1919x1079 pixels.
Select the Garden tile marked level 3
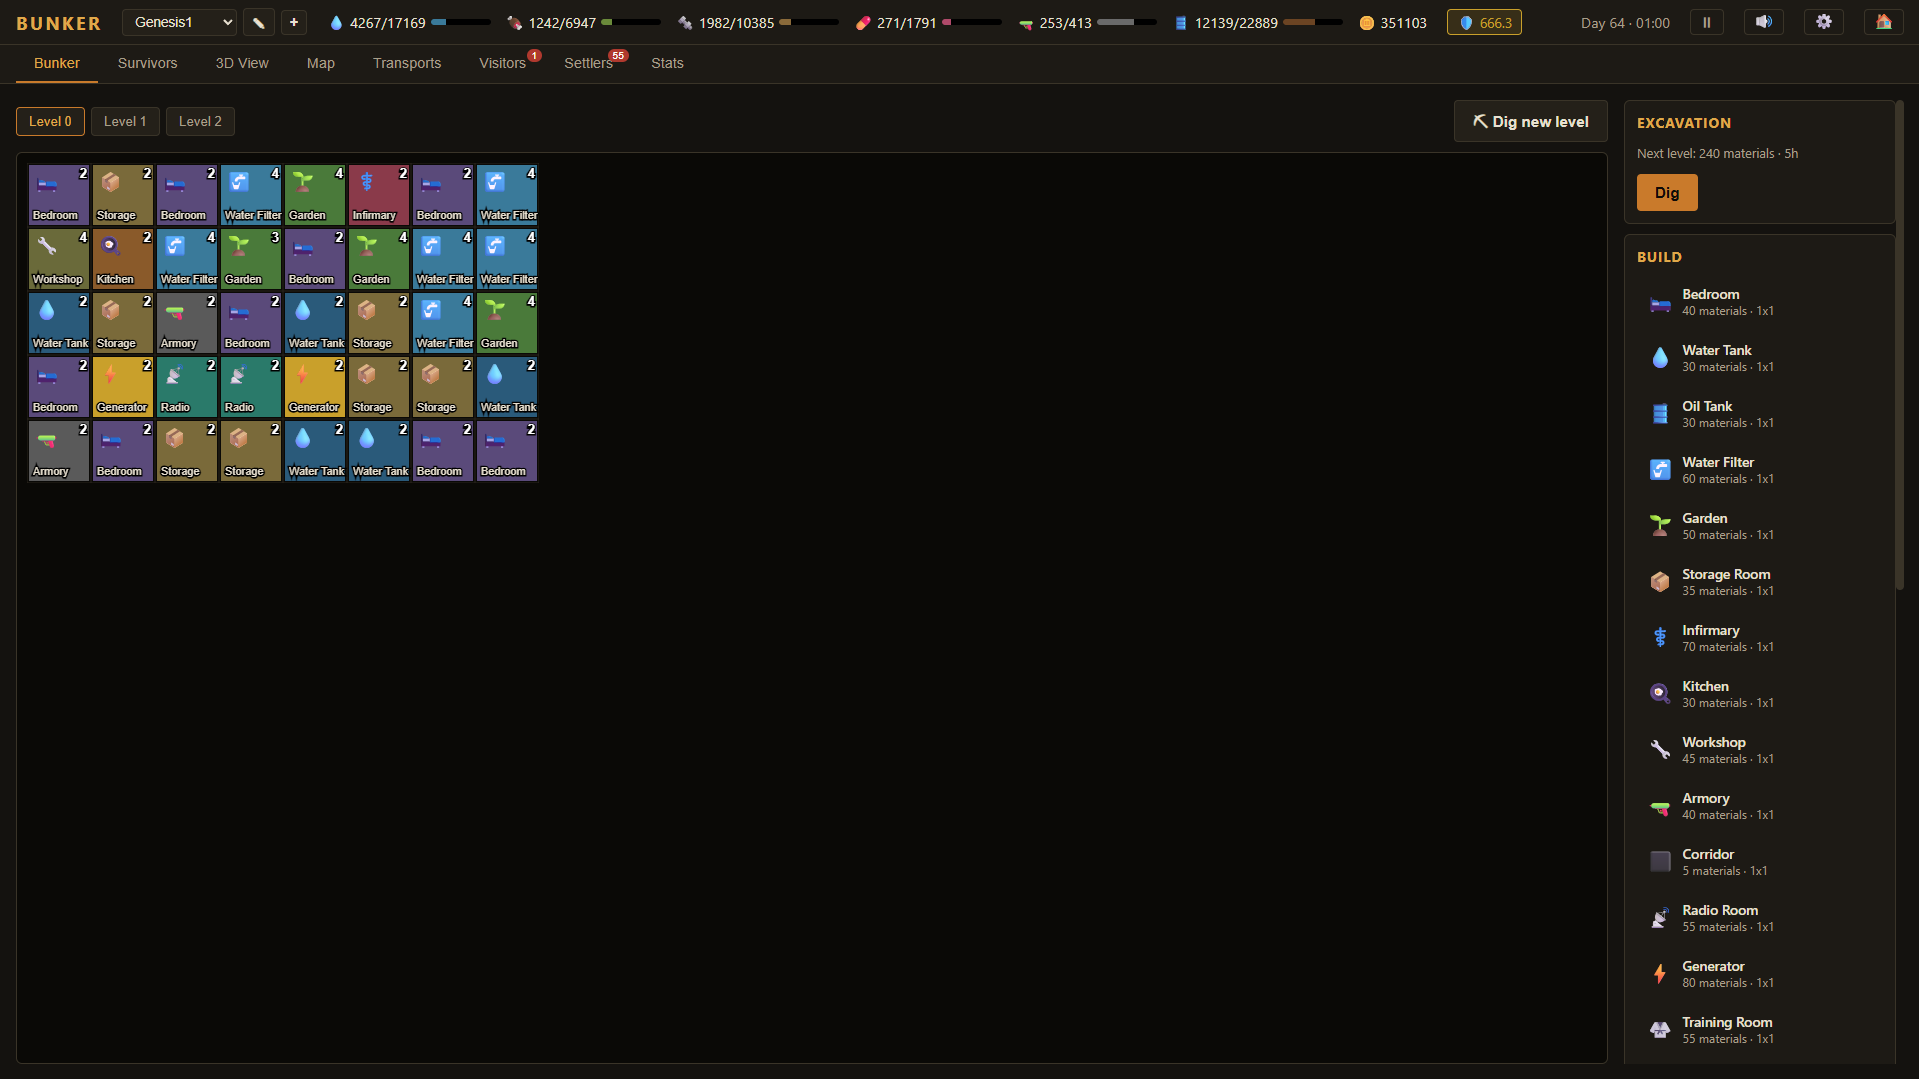[251, 259]
